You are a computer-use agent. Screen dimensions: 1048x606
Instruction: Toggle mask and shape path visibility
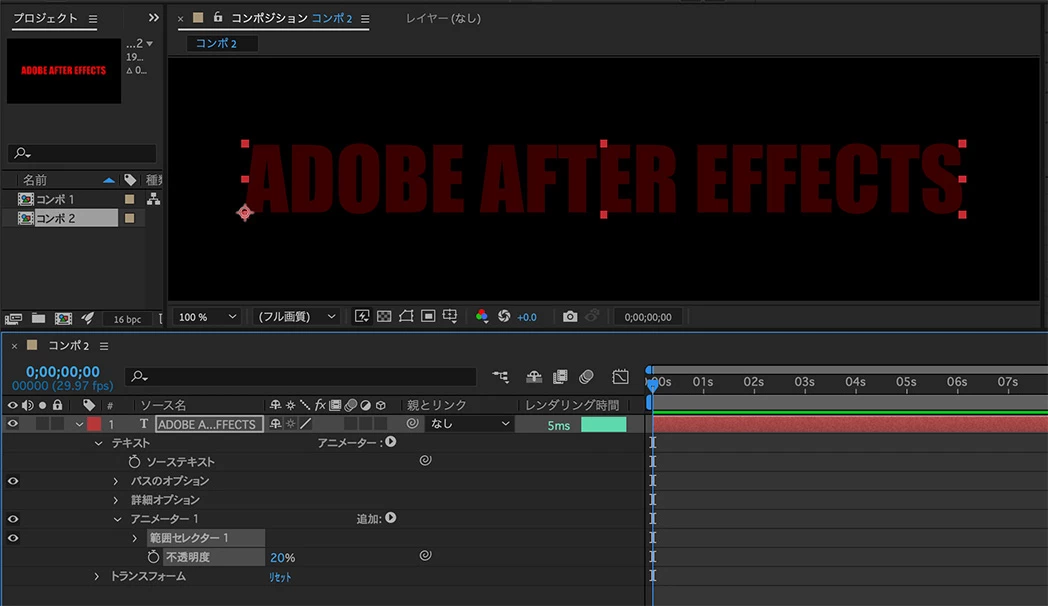[406, 316]
